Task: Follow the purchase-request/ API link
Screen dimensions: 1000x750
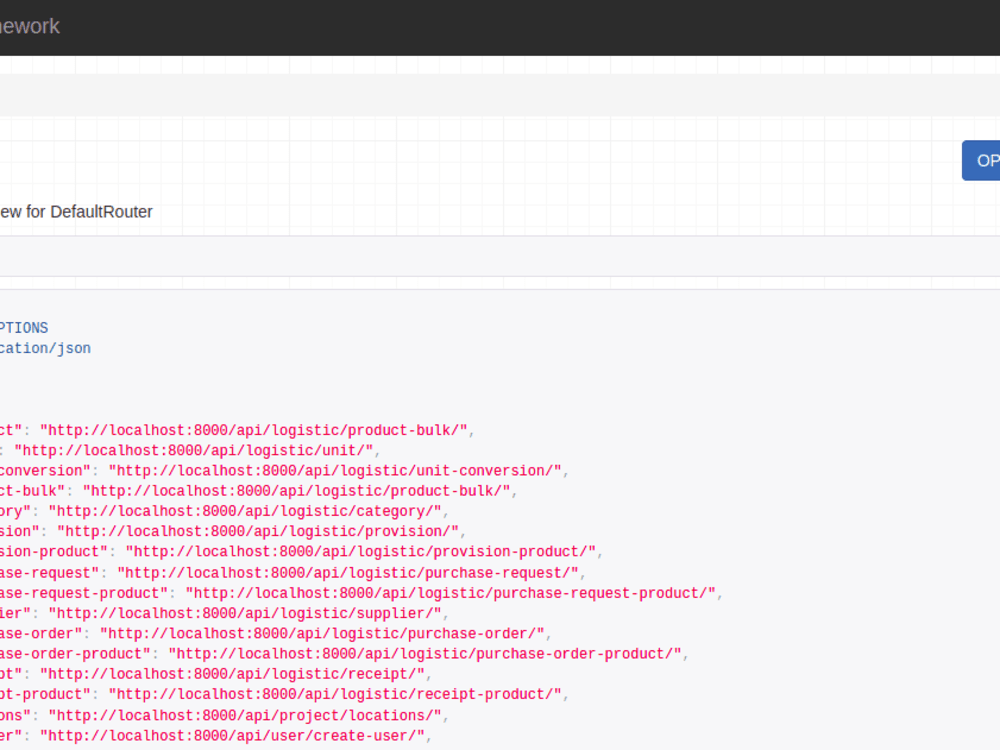Action: coord(348,573)
